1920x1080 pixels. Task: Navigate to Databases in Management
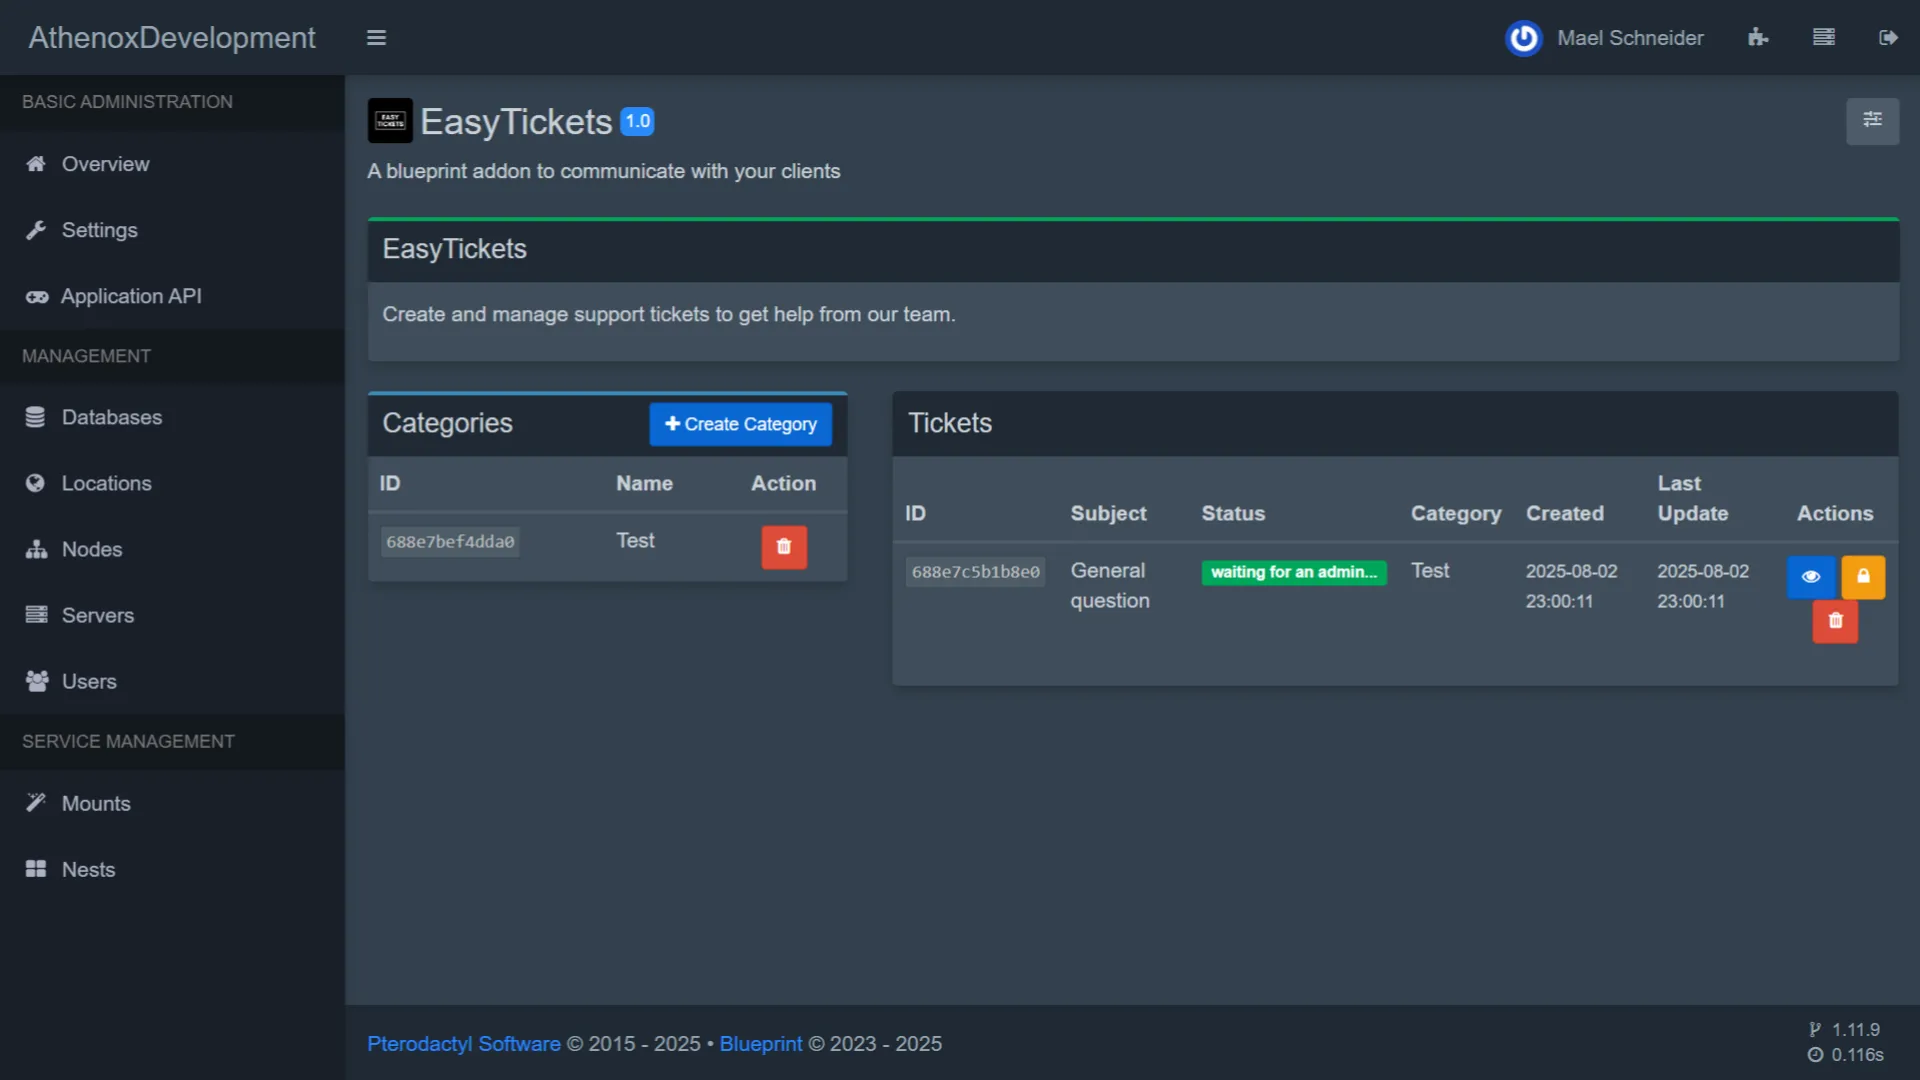(x=111, y=417)
